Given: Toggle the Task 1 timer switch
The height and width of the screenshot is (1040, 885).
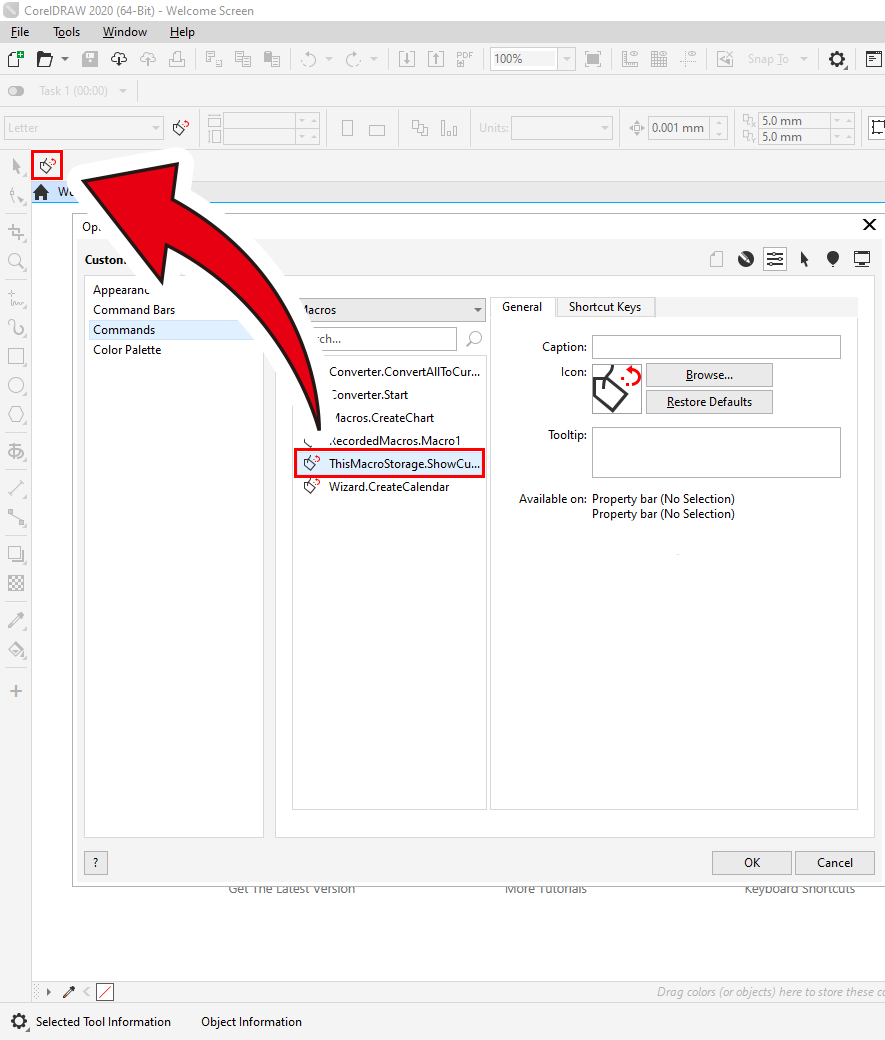Looking at the screenshot, I should [x=16, y=91].
